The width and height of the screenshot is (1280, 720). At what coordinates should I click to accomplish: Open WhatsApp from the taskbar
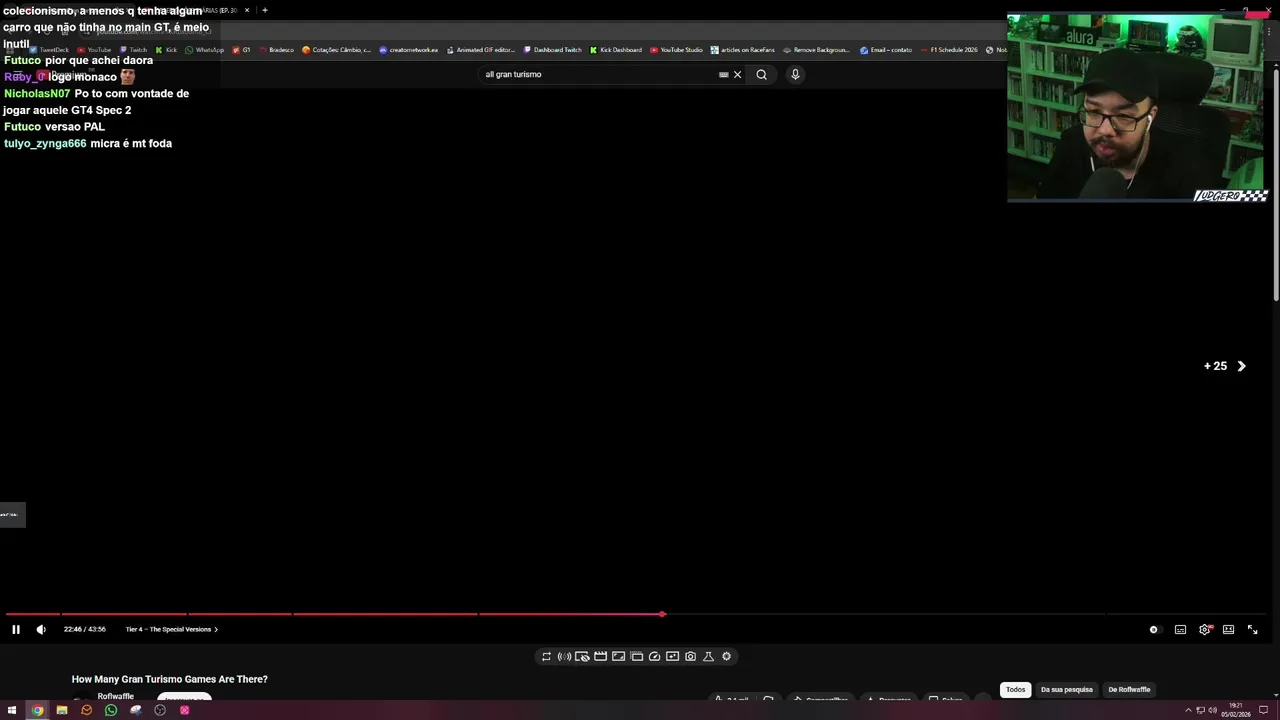pos(111,710)
